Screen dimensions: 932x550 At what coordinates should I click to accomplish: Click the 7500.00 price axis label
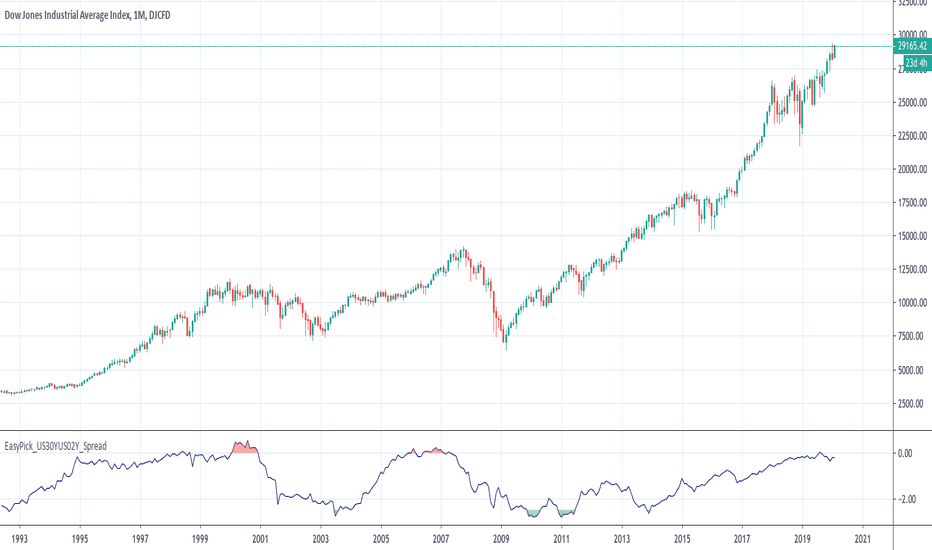[x=912, y=337]
